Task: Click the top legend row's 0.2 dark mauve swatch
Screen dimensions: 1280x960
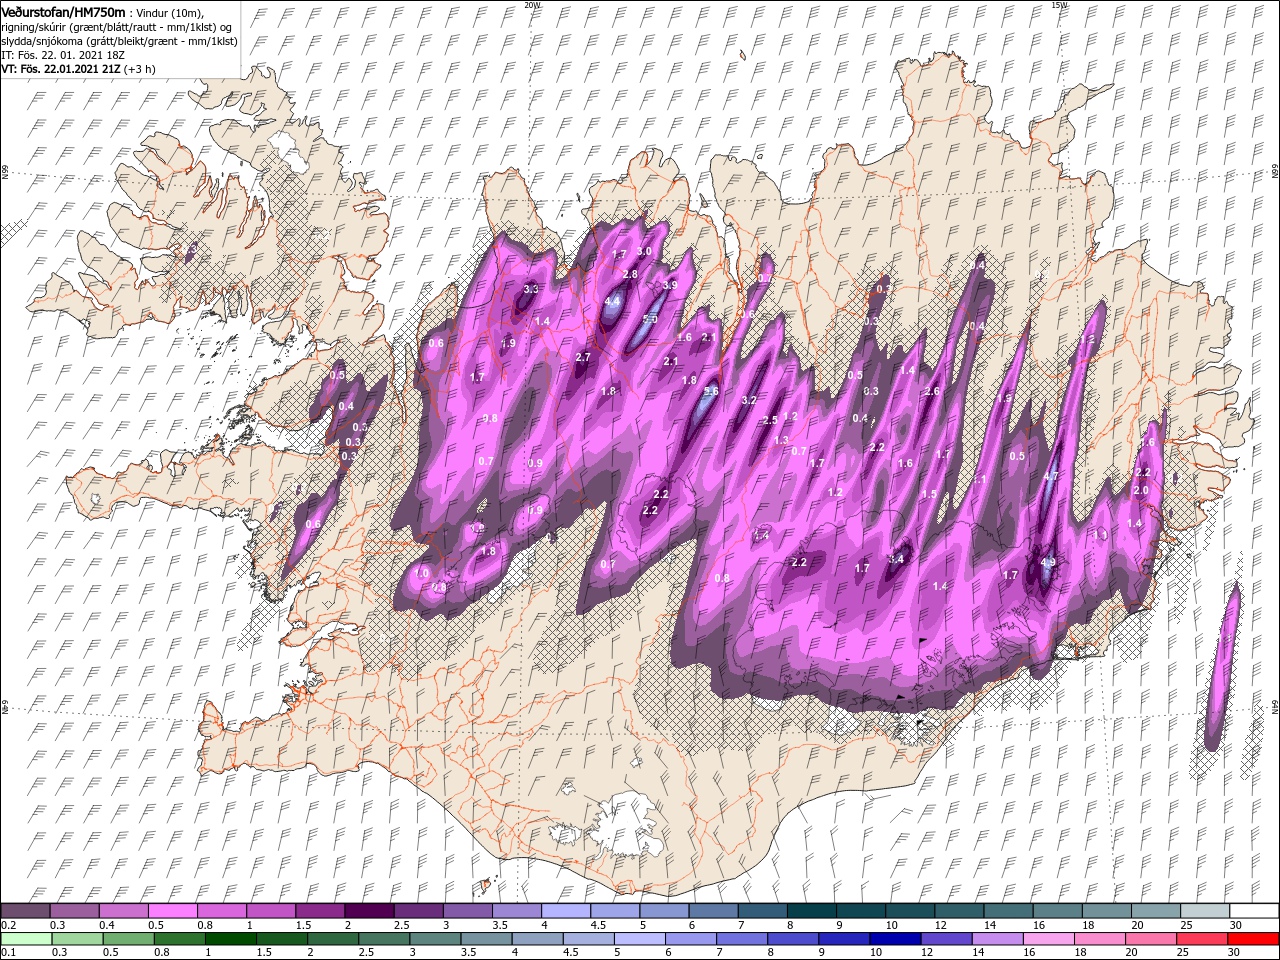Action: click(25, 911)
